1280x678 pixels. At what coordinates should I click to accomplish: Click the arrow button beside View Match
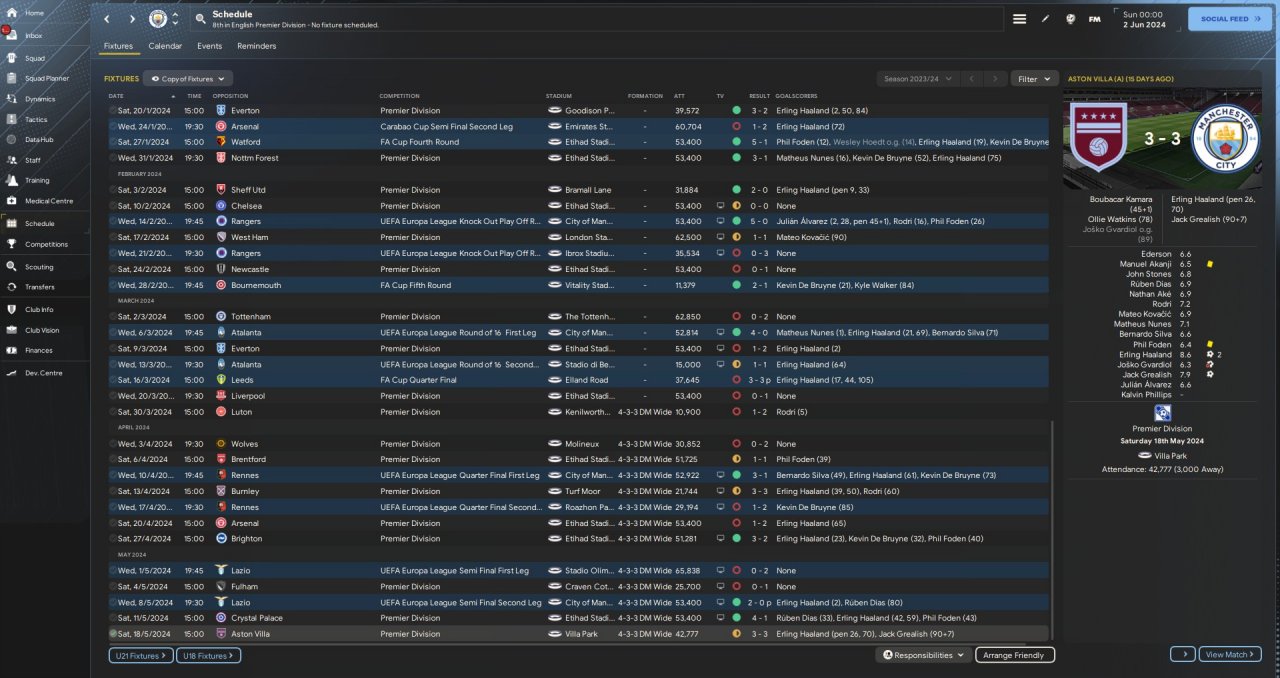1183,654
